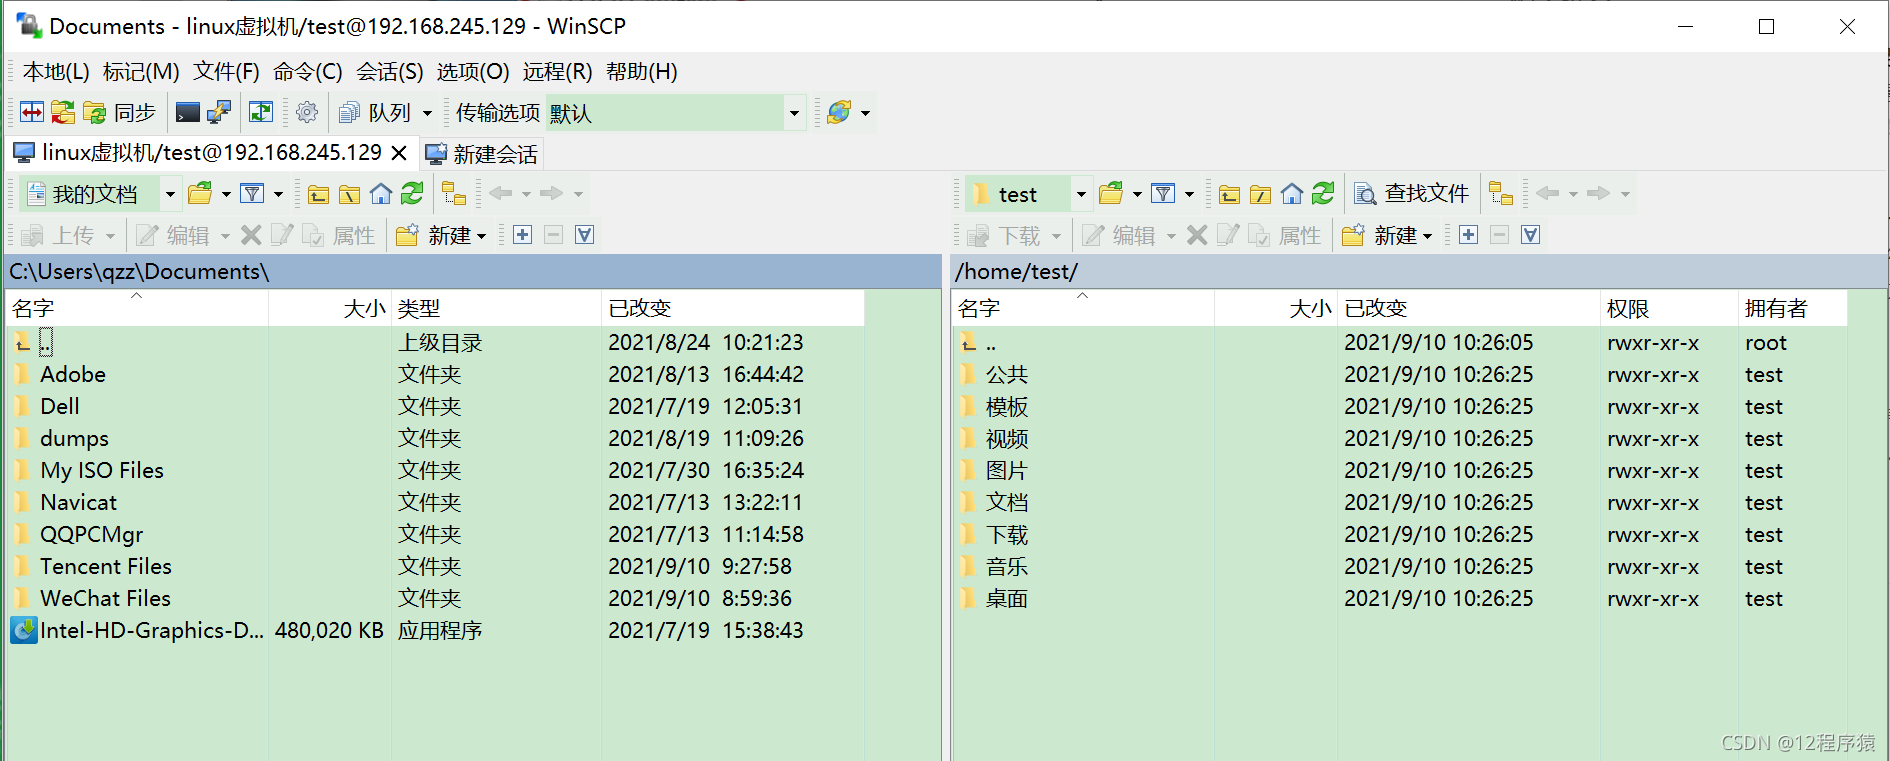Click the remote panel filter icon
Image resolution: width=1890 pixels, height=761 pixels.
tap(1163, 193)
